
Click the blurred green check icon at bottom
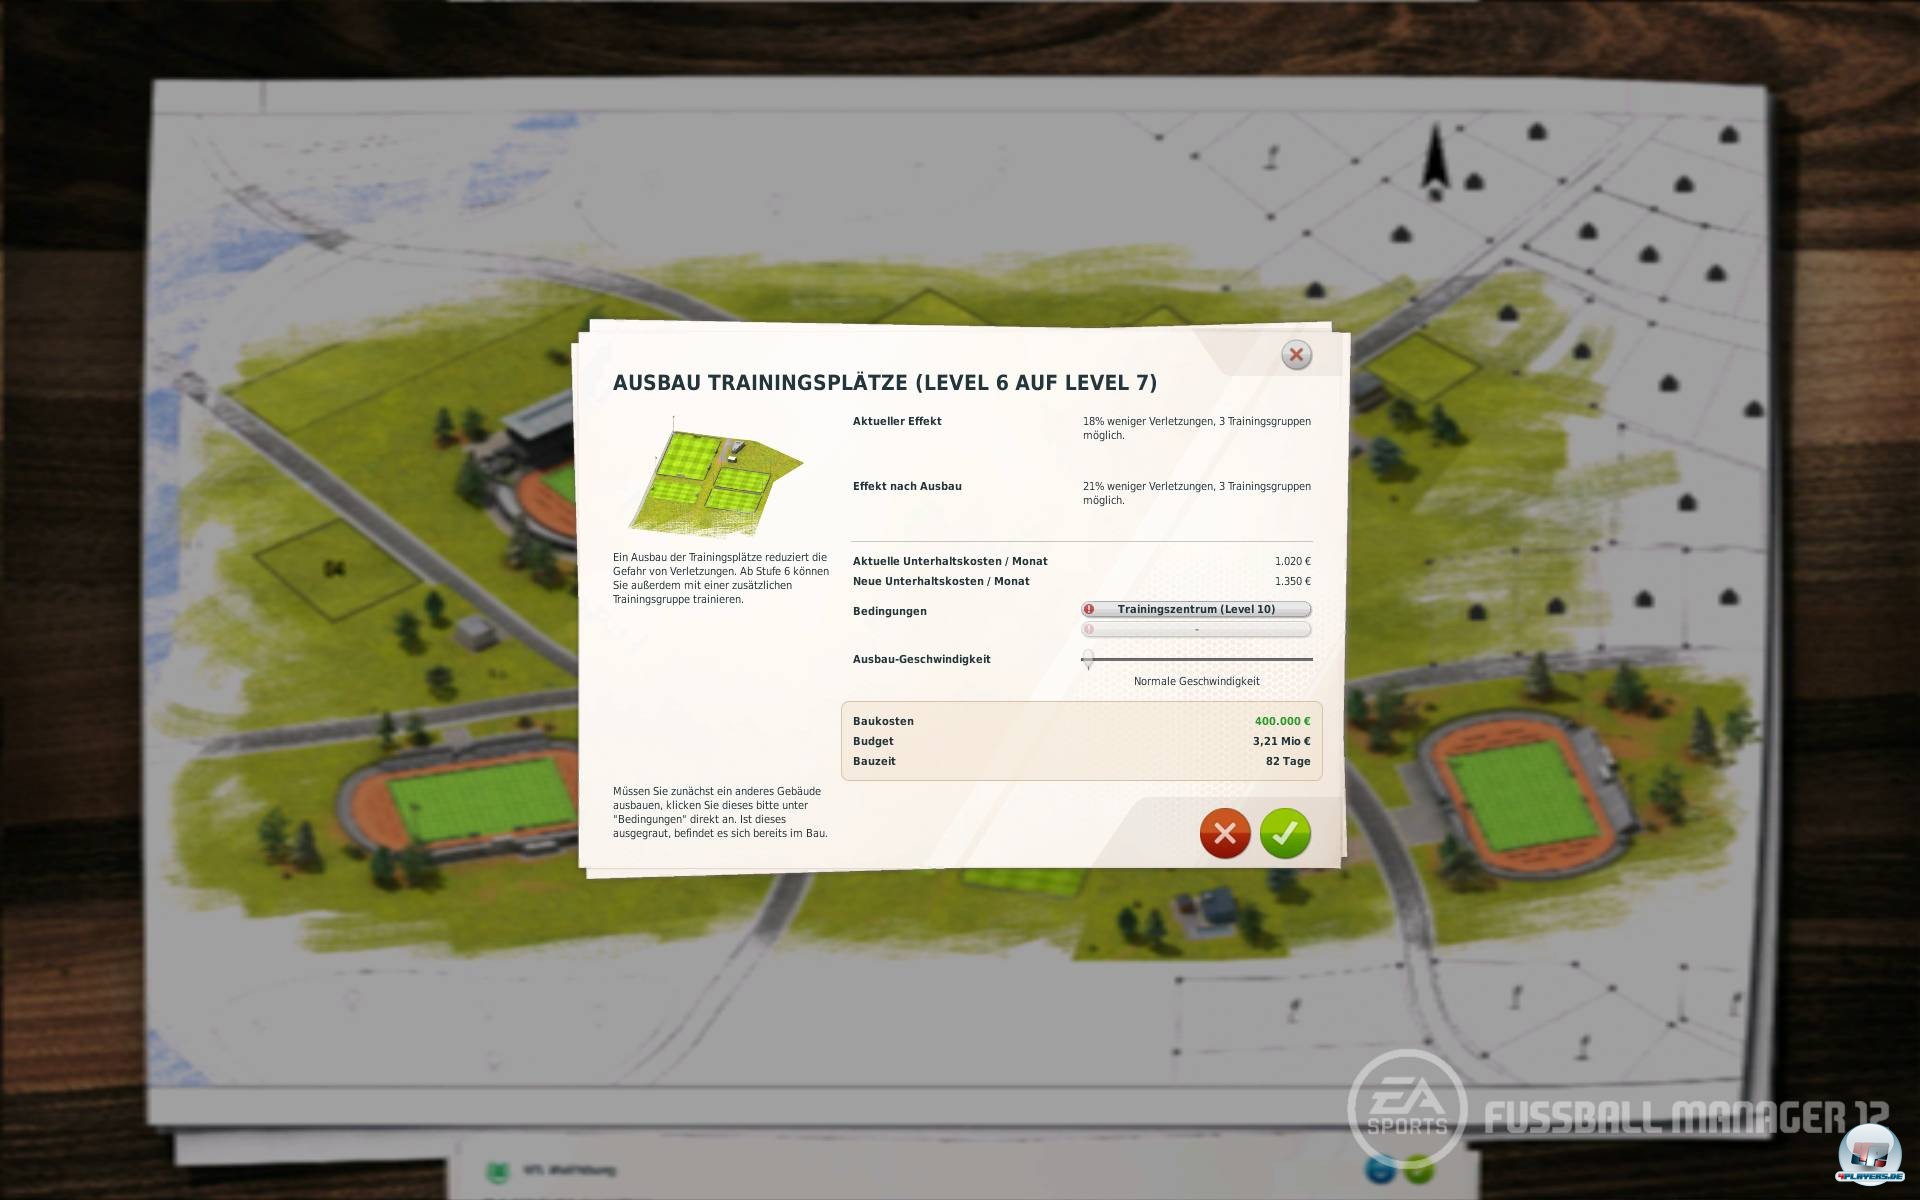click(x=1418, y=1168)
